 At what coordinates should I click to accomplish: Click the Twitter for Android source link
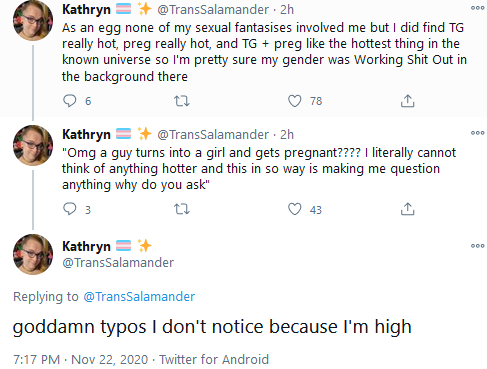(x=214, y=359)
